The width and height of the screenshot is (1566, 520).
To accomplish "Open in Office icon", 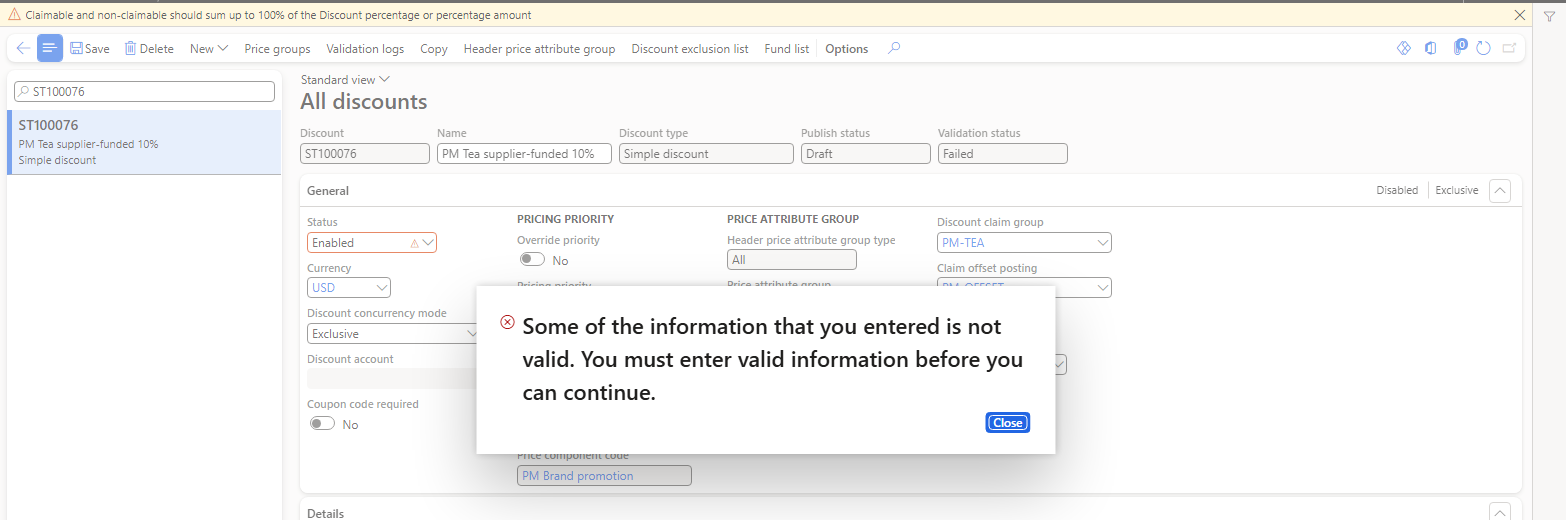I will (1431, 48).
